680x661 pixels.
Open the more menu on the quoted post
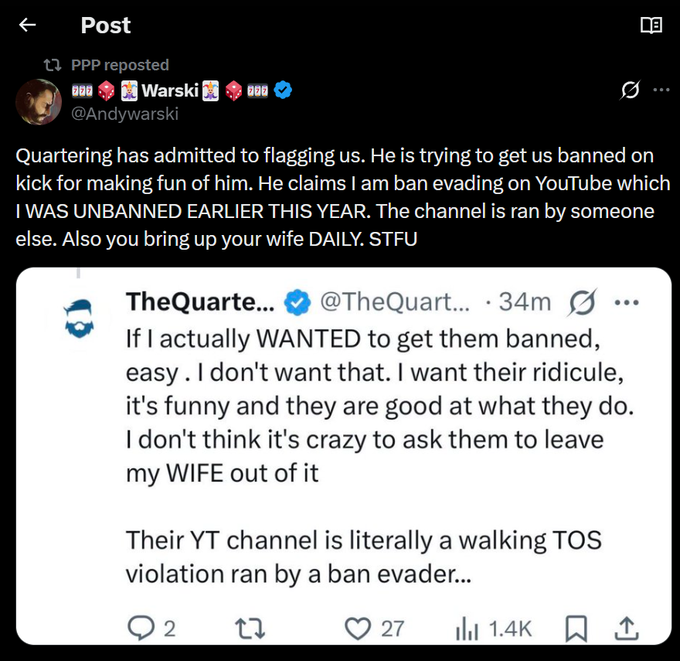(626, 300)
